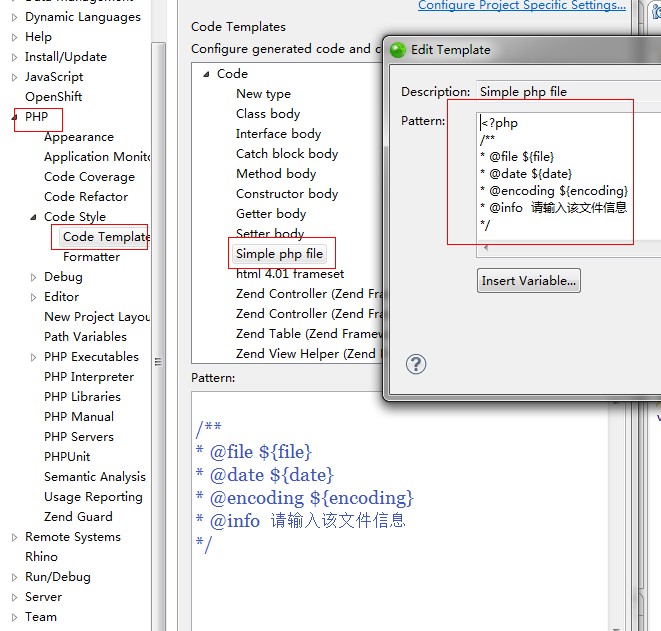Select the New type template
The image size is (661, 631).
pyautogui.click(x=263, y=94)
